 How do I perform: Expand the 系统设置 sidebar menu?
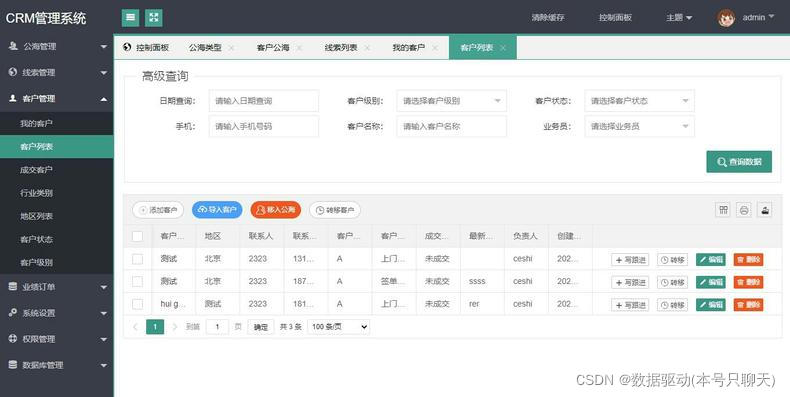57,313
